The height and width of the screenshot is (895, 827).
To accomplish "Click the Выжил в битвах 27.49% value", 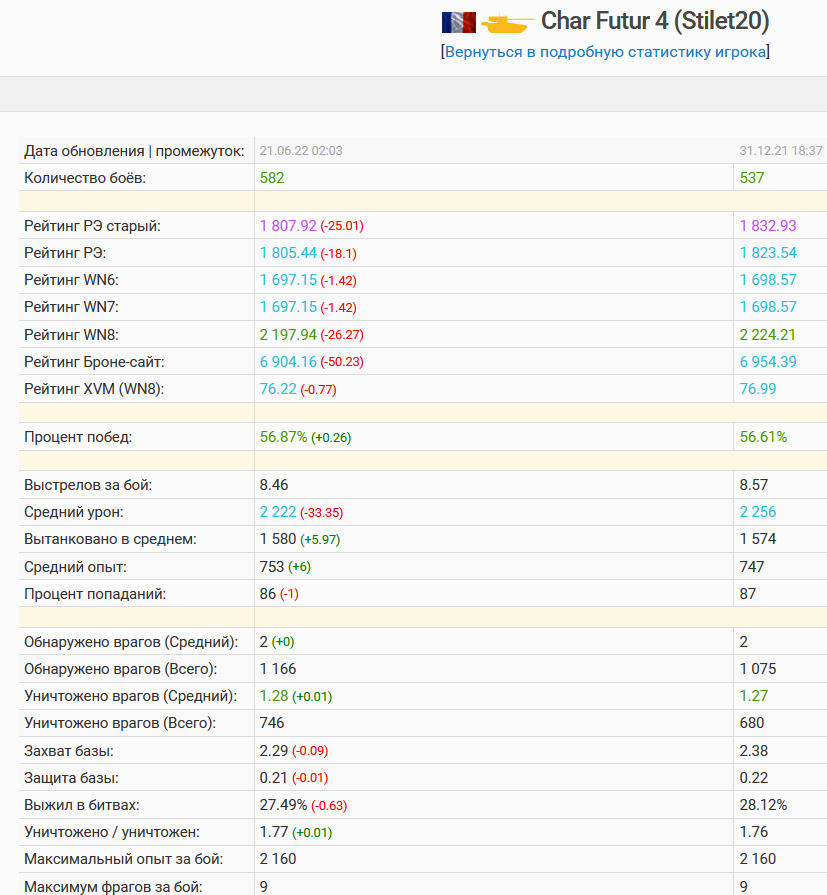I will click(x=283, y=805).
